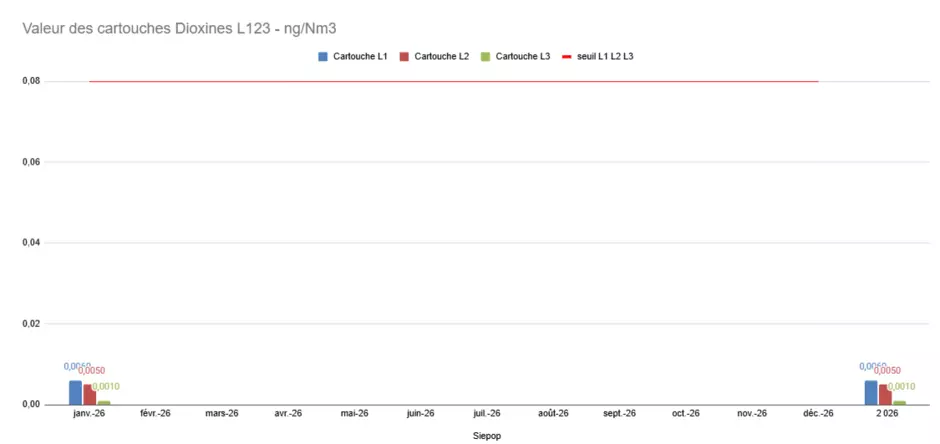Select the 'Cartouche L3' legend label
The image size is (940, 444).
(523, 57)
